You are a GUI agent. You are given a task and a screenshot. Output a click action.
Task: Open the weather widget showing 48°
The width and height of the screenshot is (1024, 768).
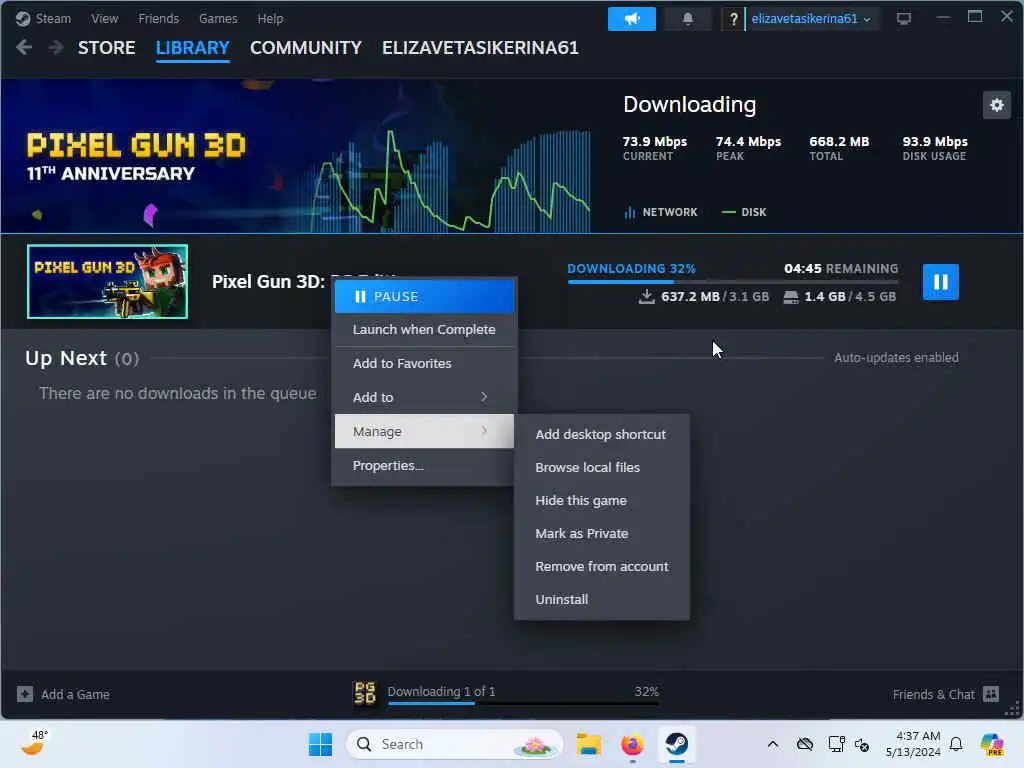[x=34, y=743]
